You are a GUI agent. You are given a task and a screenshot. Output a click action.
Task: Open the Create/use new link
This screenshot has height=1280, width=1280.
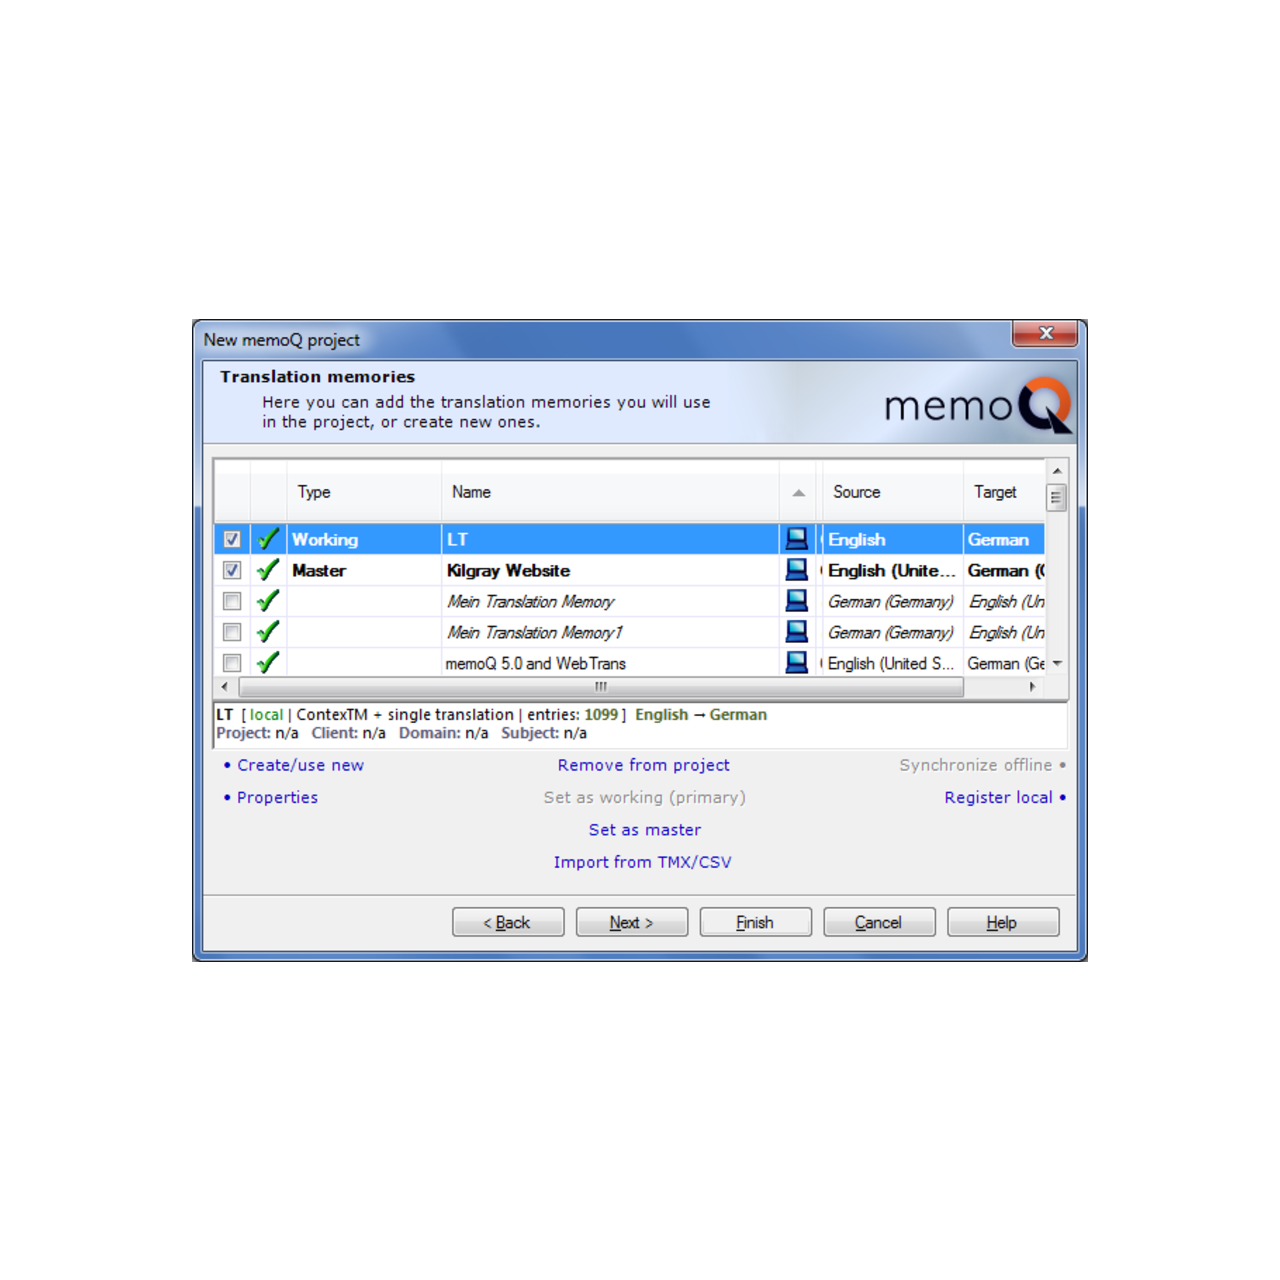click(300, 765)
